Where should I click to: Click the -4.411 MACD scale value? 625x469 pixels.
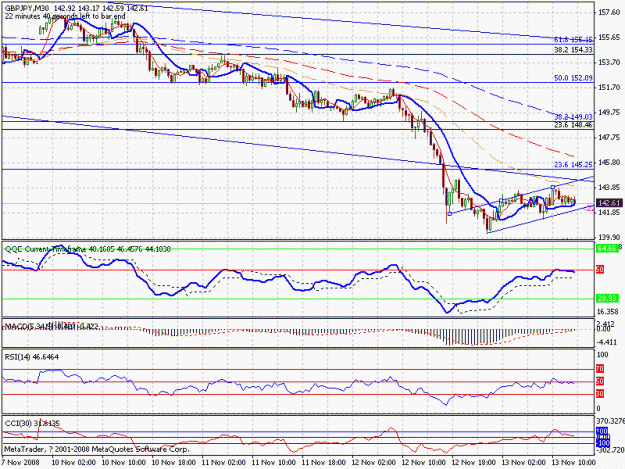click(607, 342)
